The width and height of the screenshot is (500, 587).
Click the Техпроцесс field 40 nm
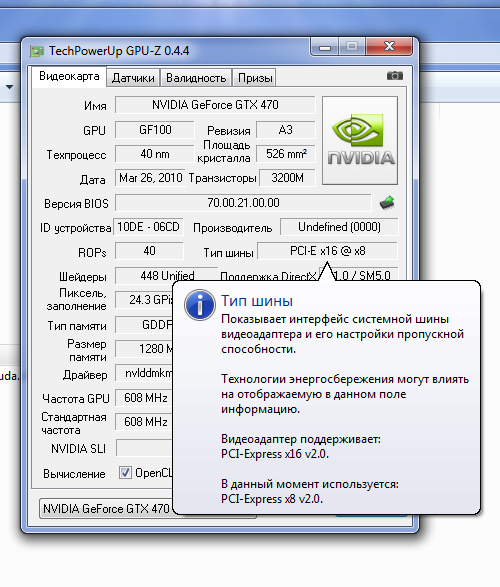(155, 154)
